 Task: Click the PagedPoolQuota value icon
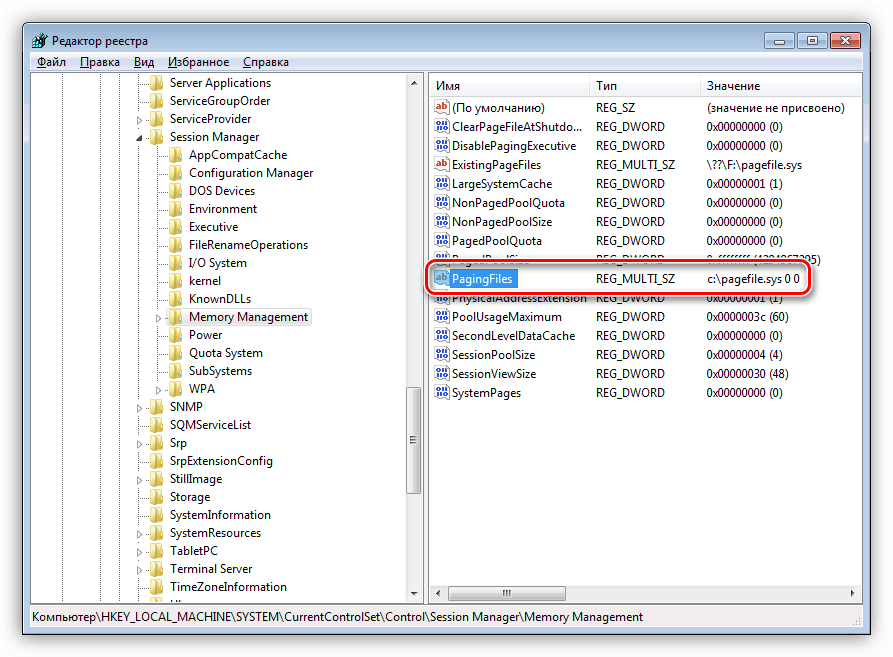tap(441, 240)
